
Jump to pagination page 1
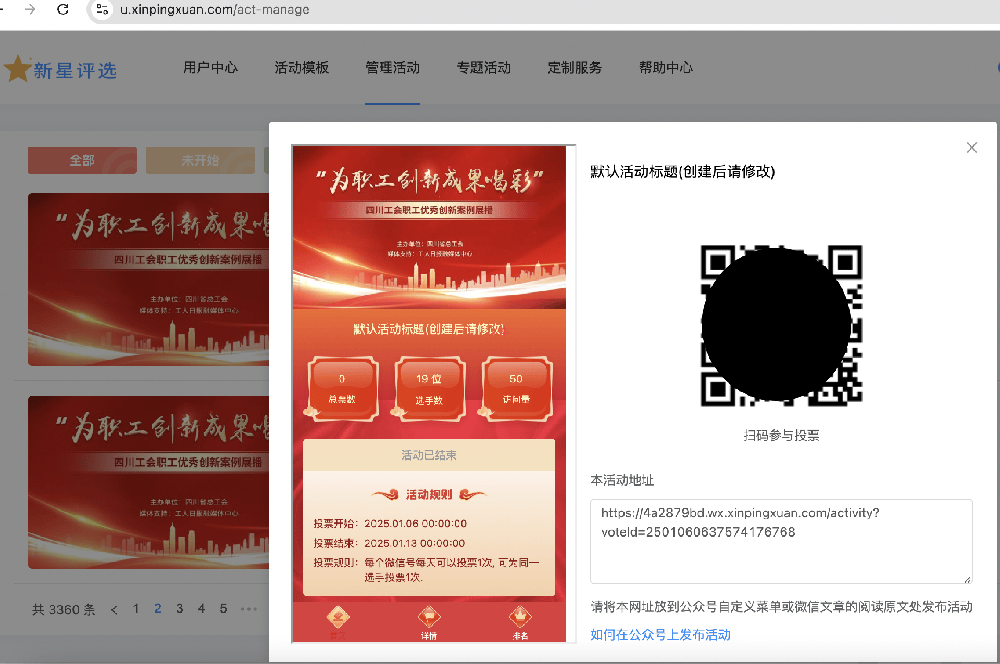click(136, 609)
